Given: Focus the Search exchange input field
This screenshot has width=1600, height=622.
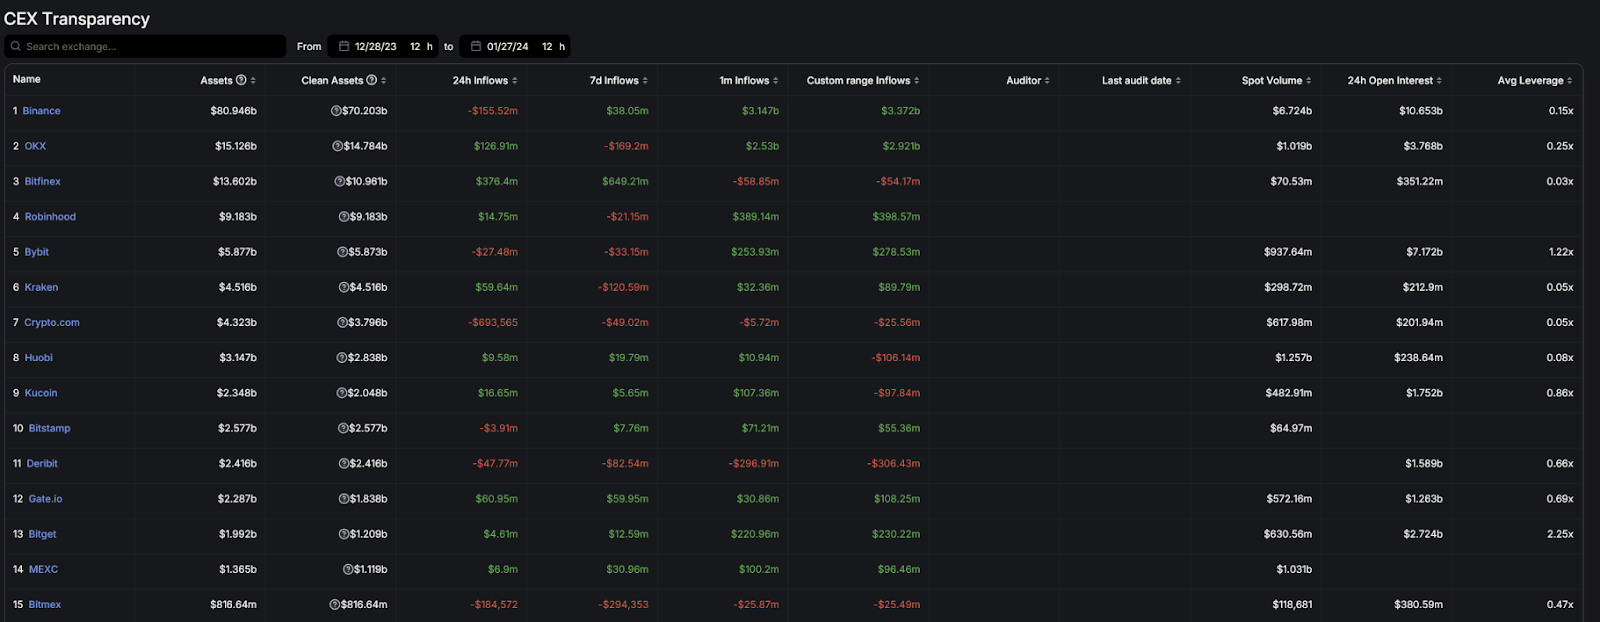Looking at the screenshot, I should pyautogui.click(x=145, y=46).
